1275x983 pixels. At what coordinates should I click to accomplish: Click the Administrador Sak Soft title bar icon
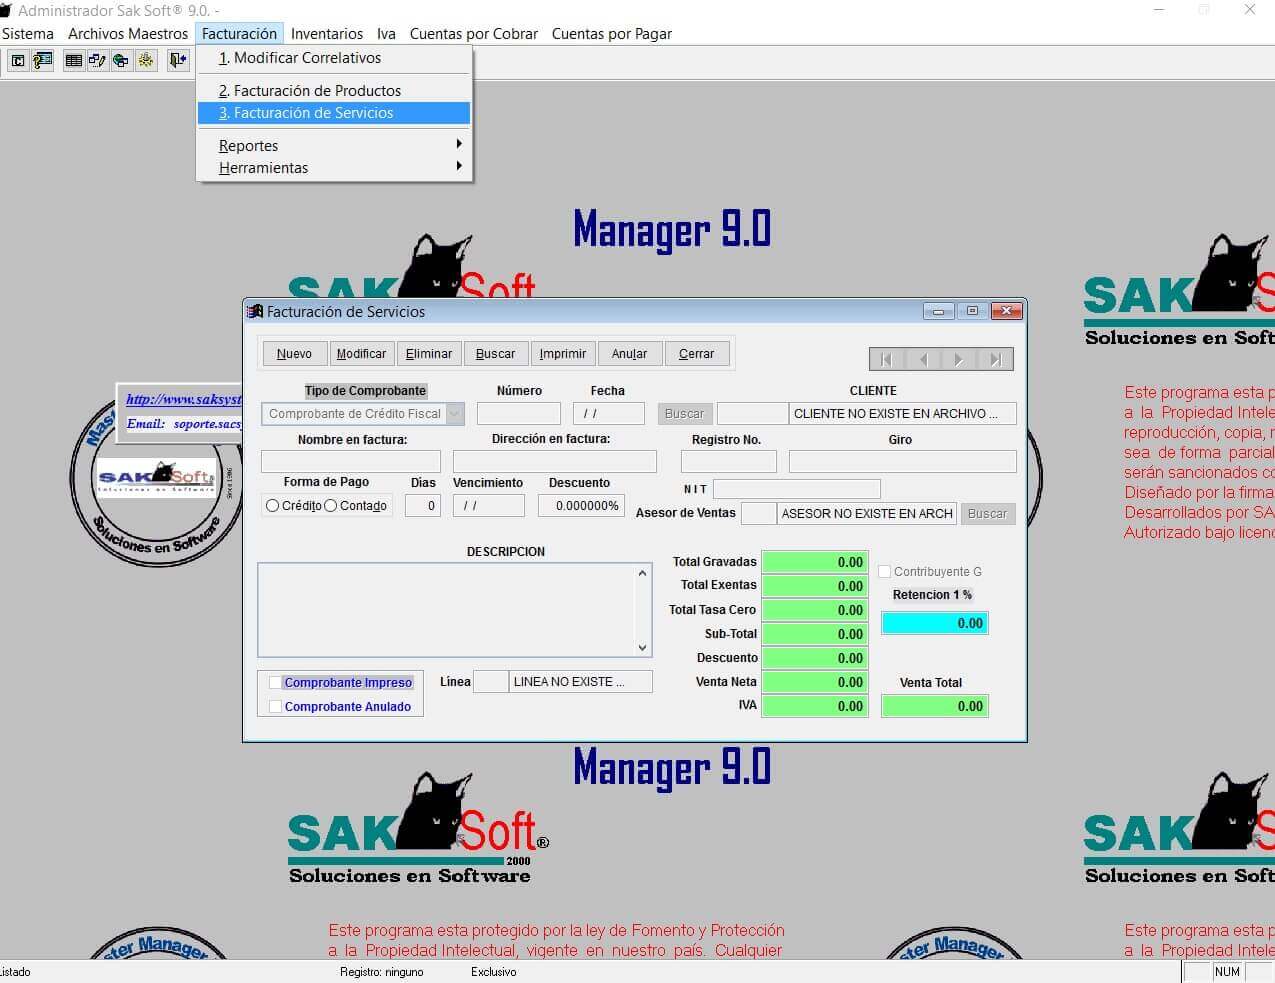[6, 10]
